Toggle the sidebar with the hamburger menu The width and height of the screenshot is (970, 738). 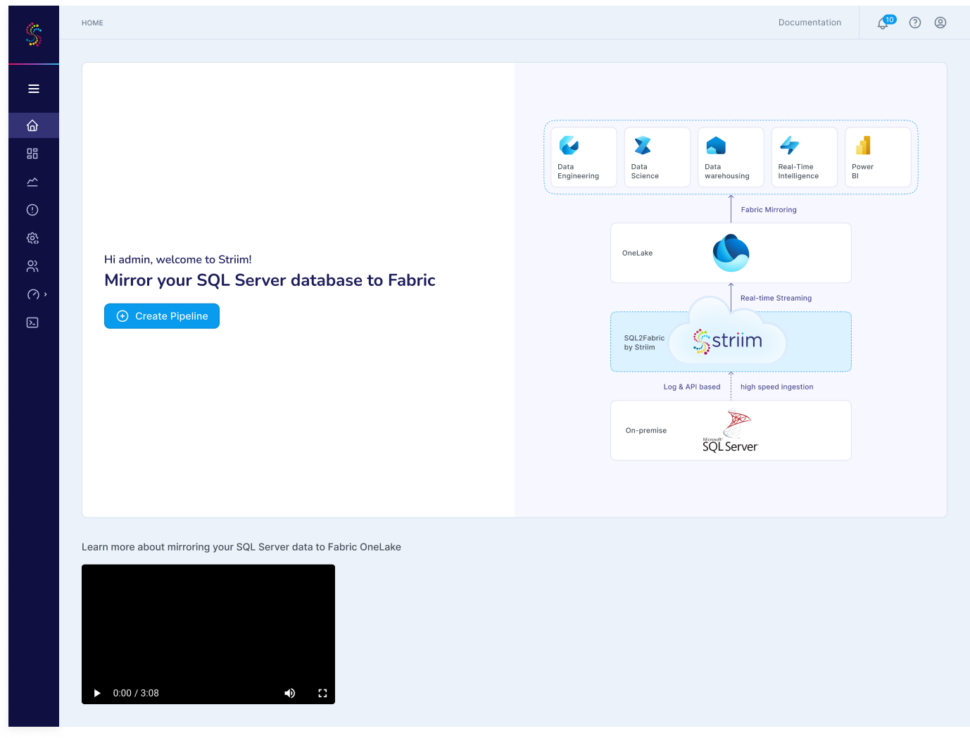33,88
